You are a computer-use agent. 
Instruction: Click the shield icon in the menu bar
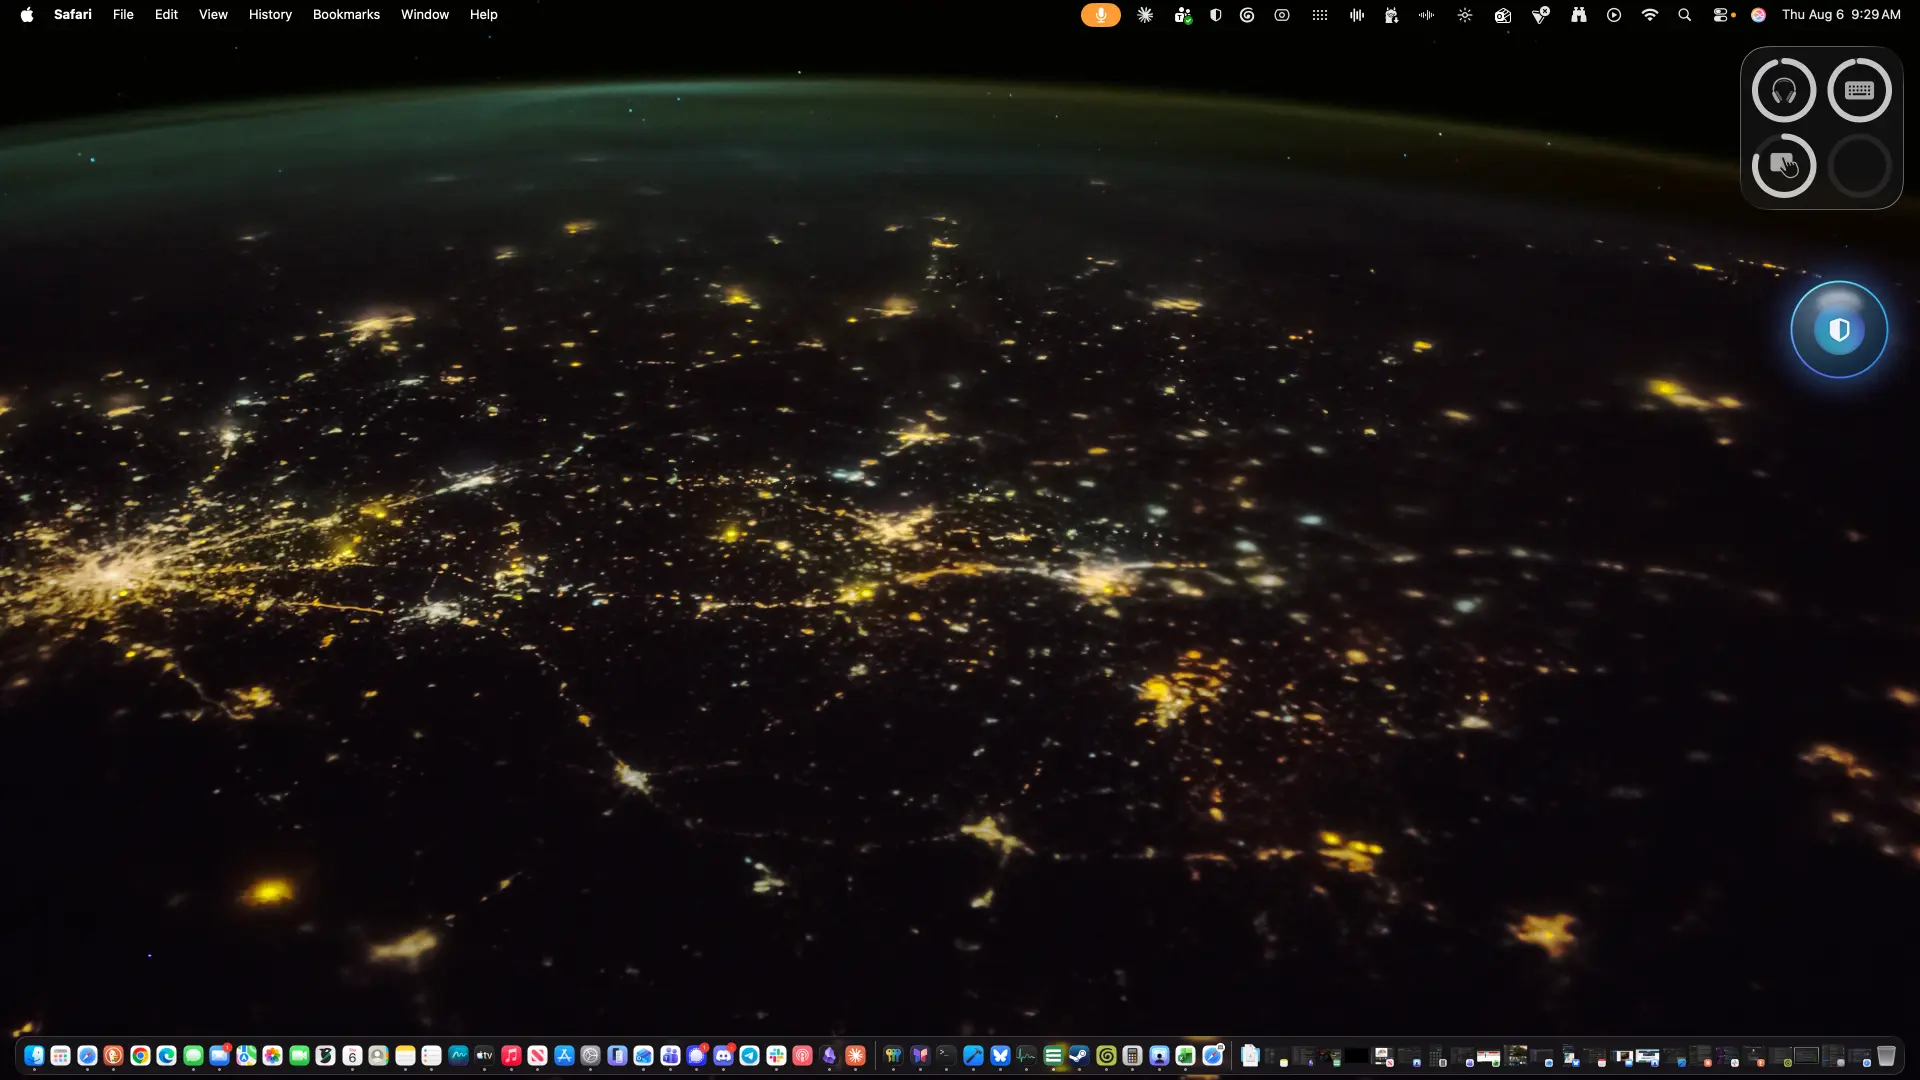coord(1215,15)
